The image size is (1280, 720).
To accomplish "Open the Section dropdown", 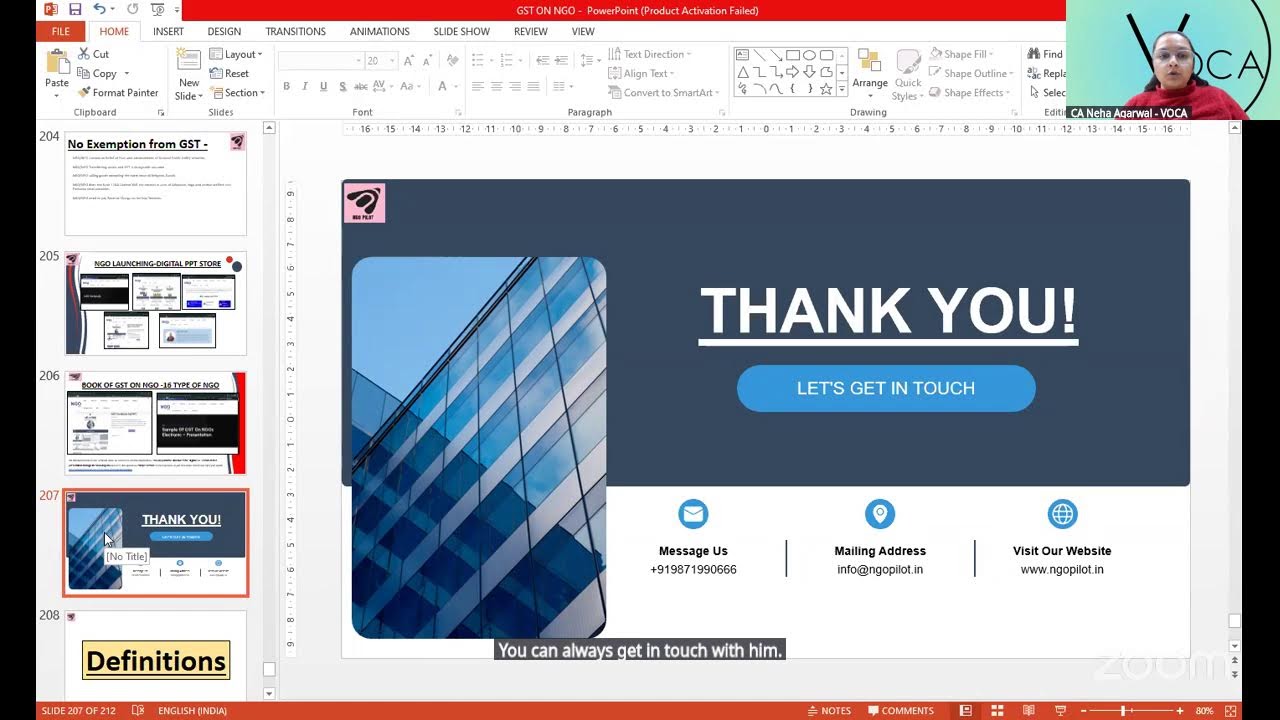I will point(237,92).
